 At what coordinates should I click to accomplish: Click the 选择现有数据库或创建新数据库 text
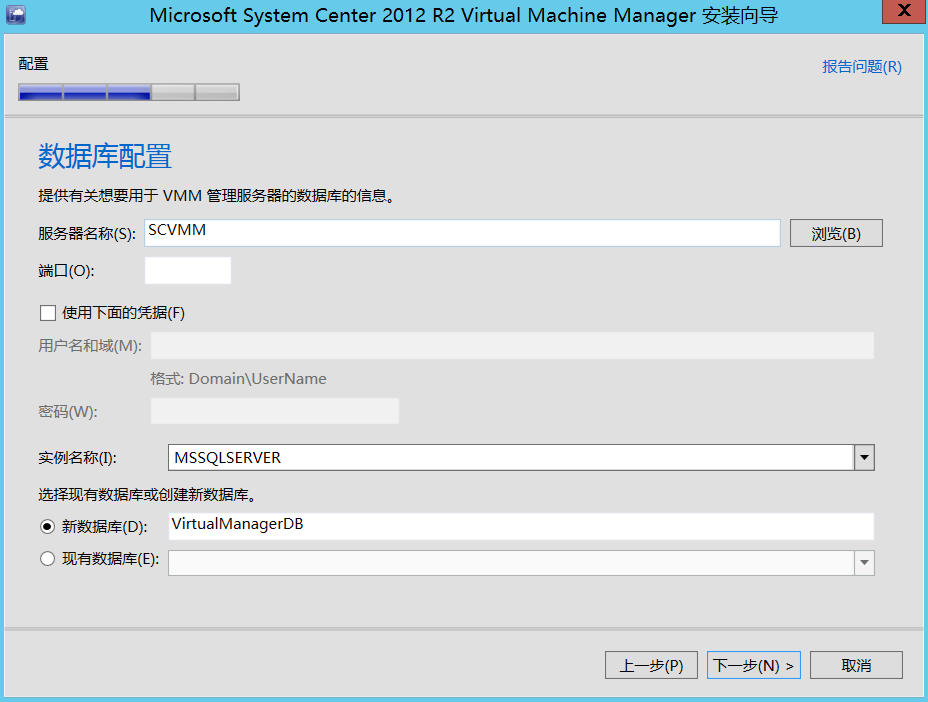click(x=147, y=494)
